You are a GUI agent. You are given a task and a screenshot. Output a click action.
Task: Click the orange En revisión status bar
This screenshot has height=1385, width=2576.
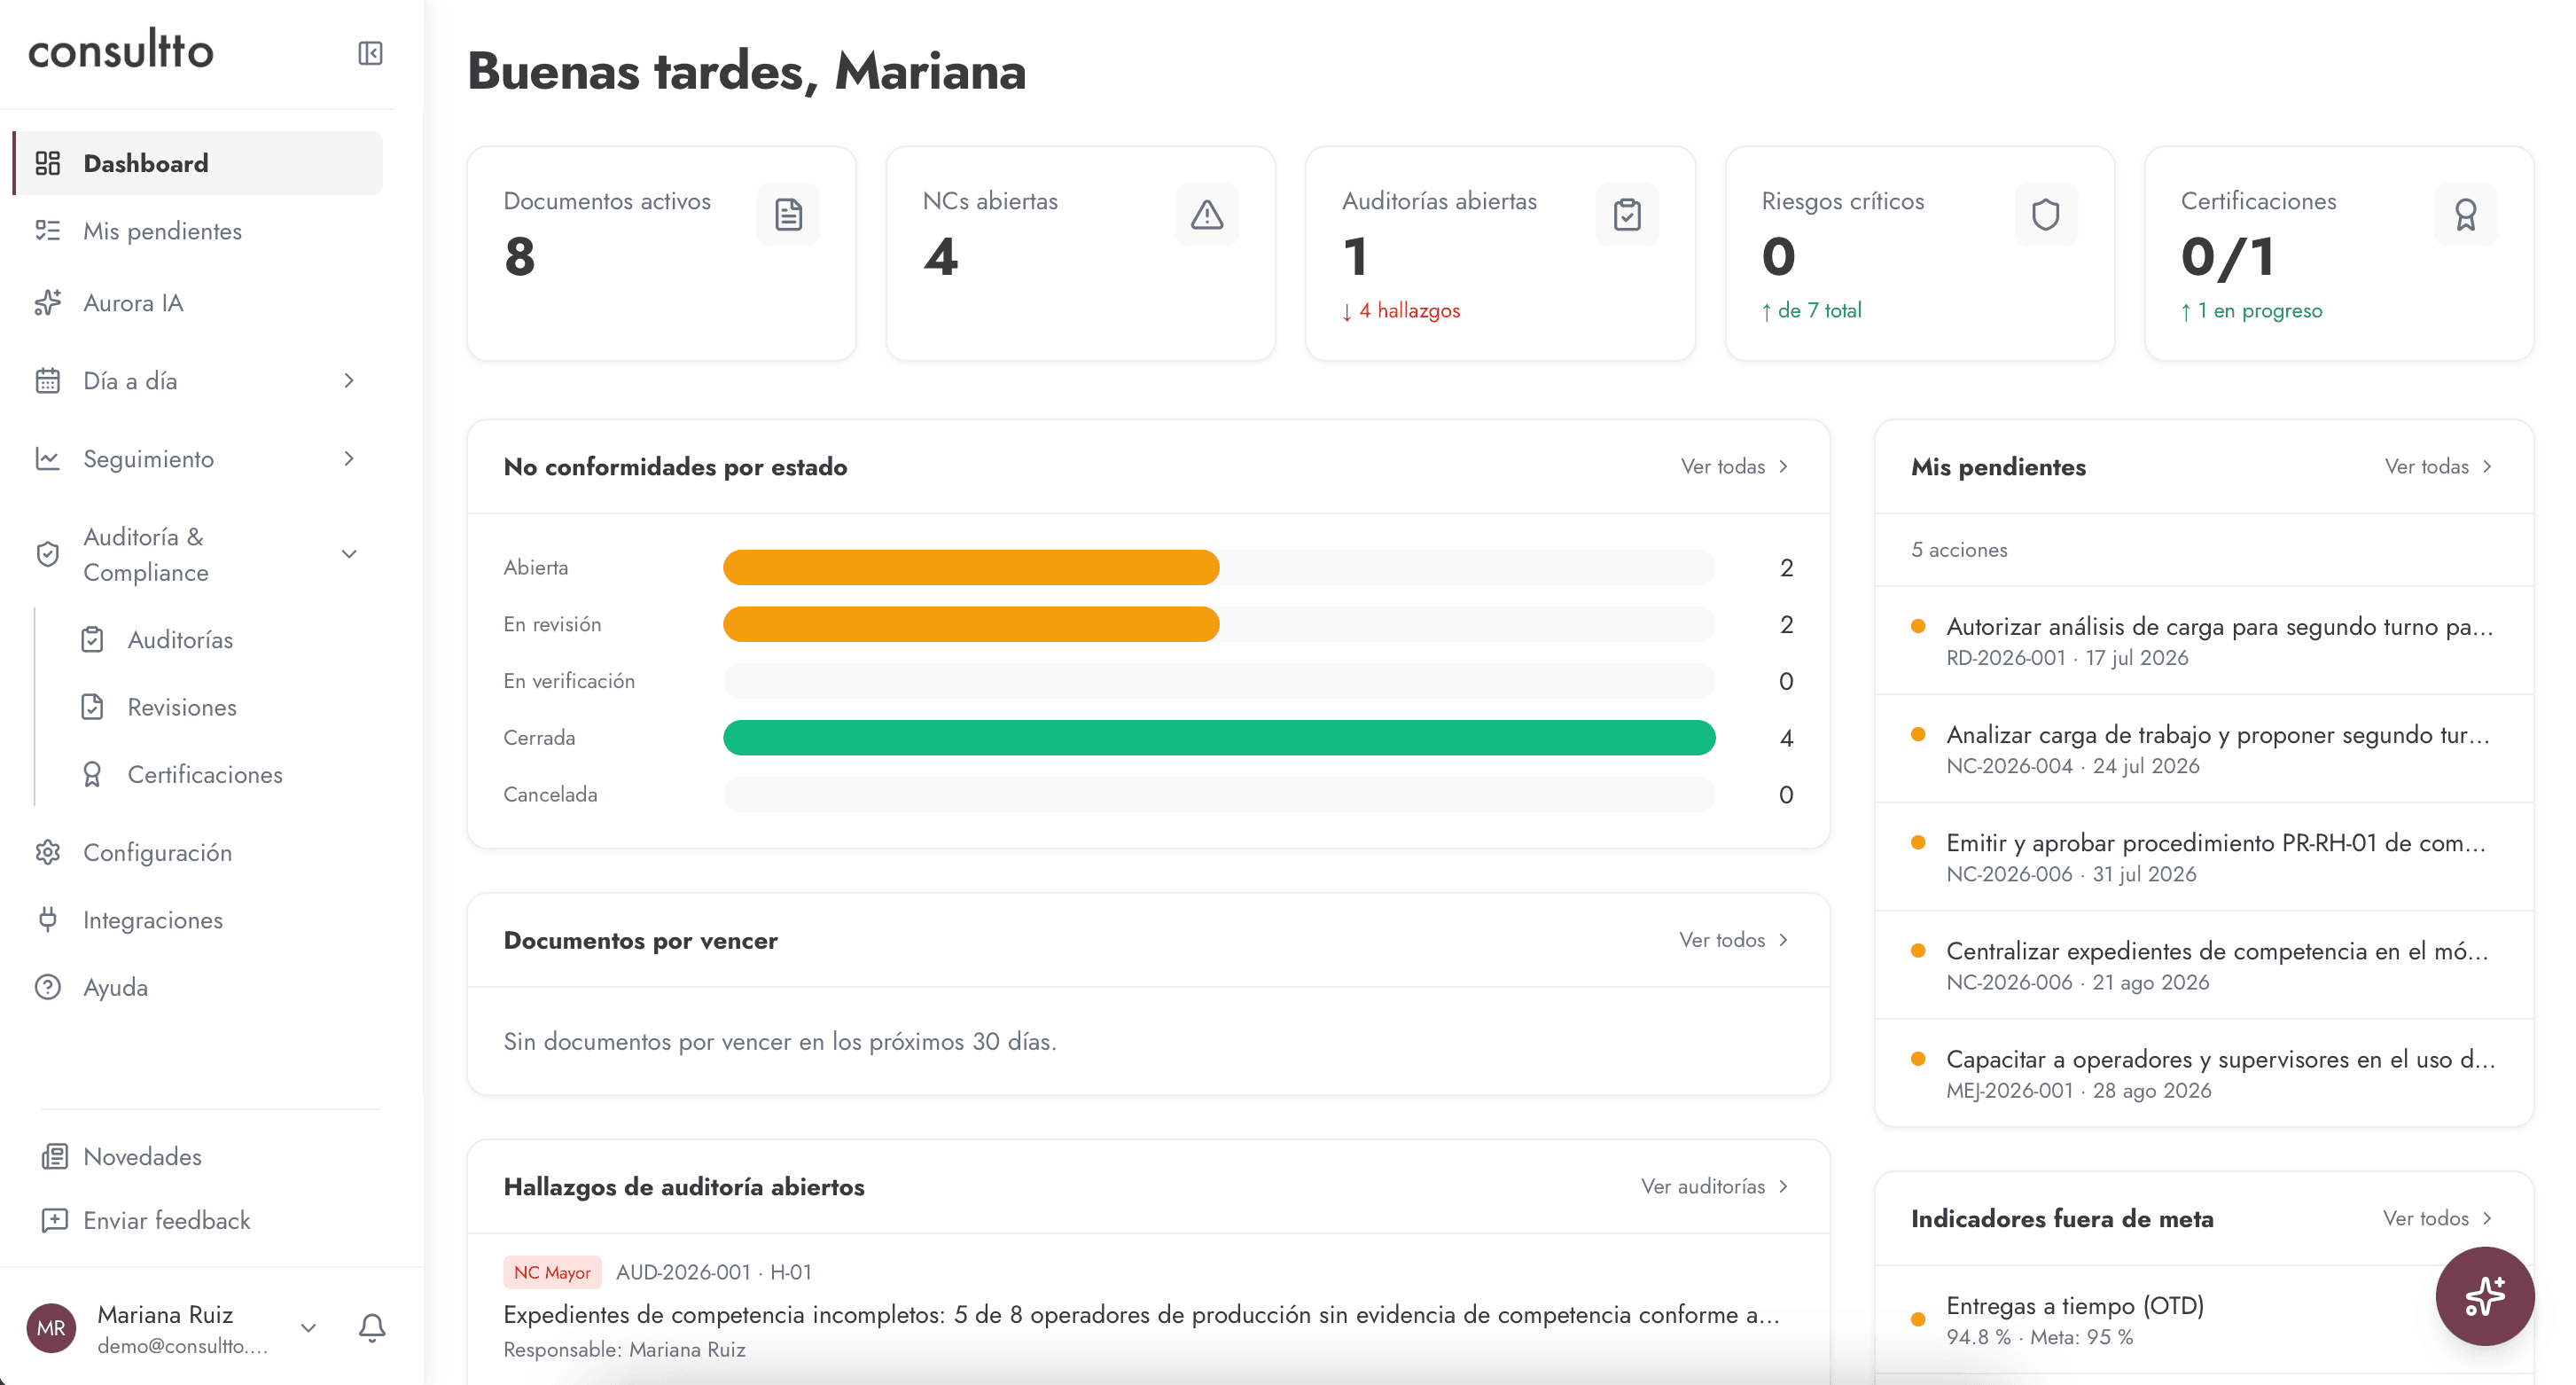coord(971,624)
